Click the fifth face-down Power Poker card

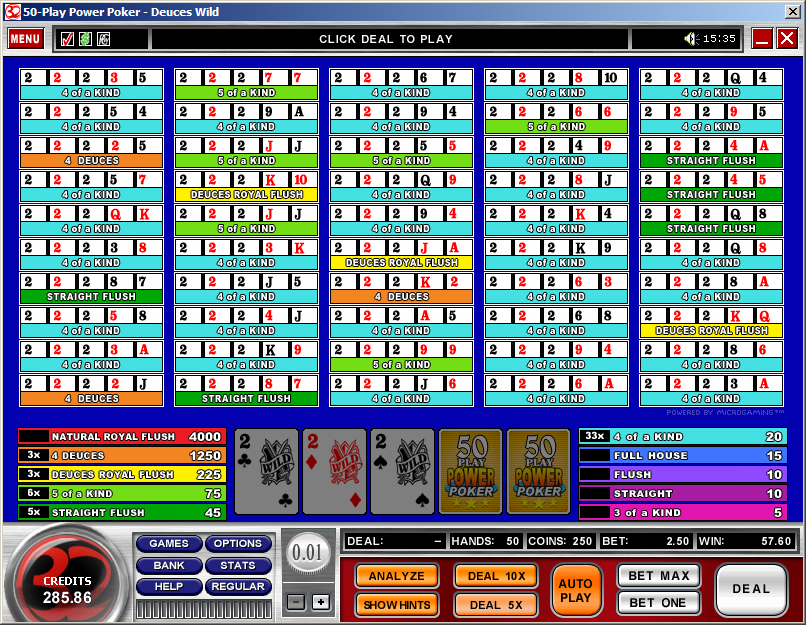click(538, 471)
